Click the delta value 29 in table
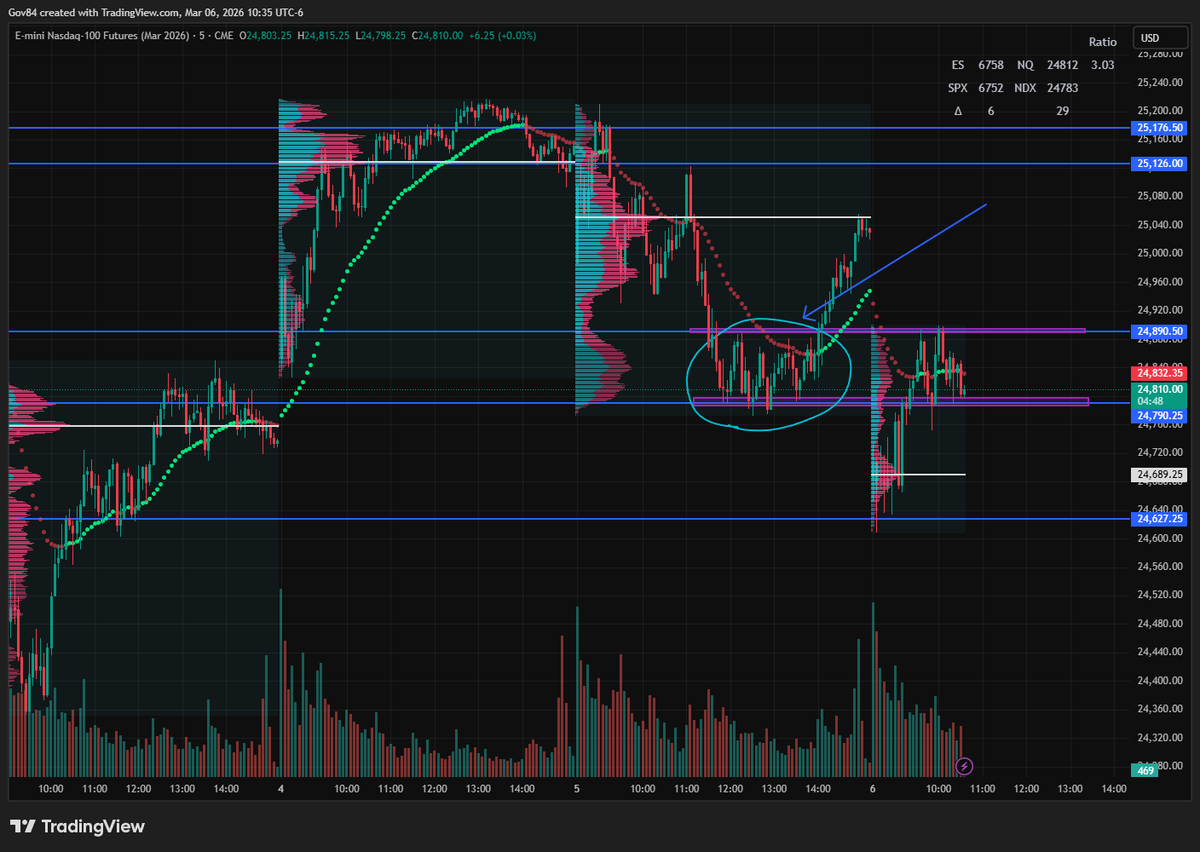 (x=1062, y=111)
